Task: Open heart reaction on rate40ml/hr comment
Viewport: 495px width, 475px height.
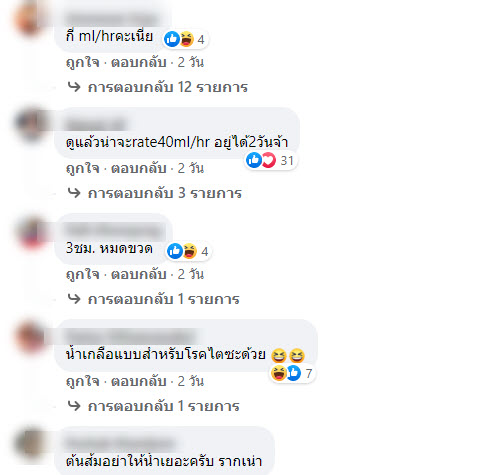Action: coord(269,160)
